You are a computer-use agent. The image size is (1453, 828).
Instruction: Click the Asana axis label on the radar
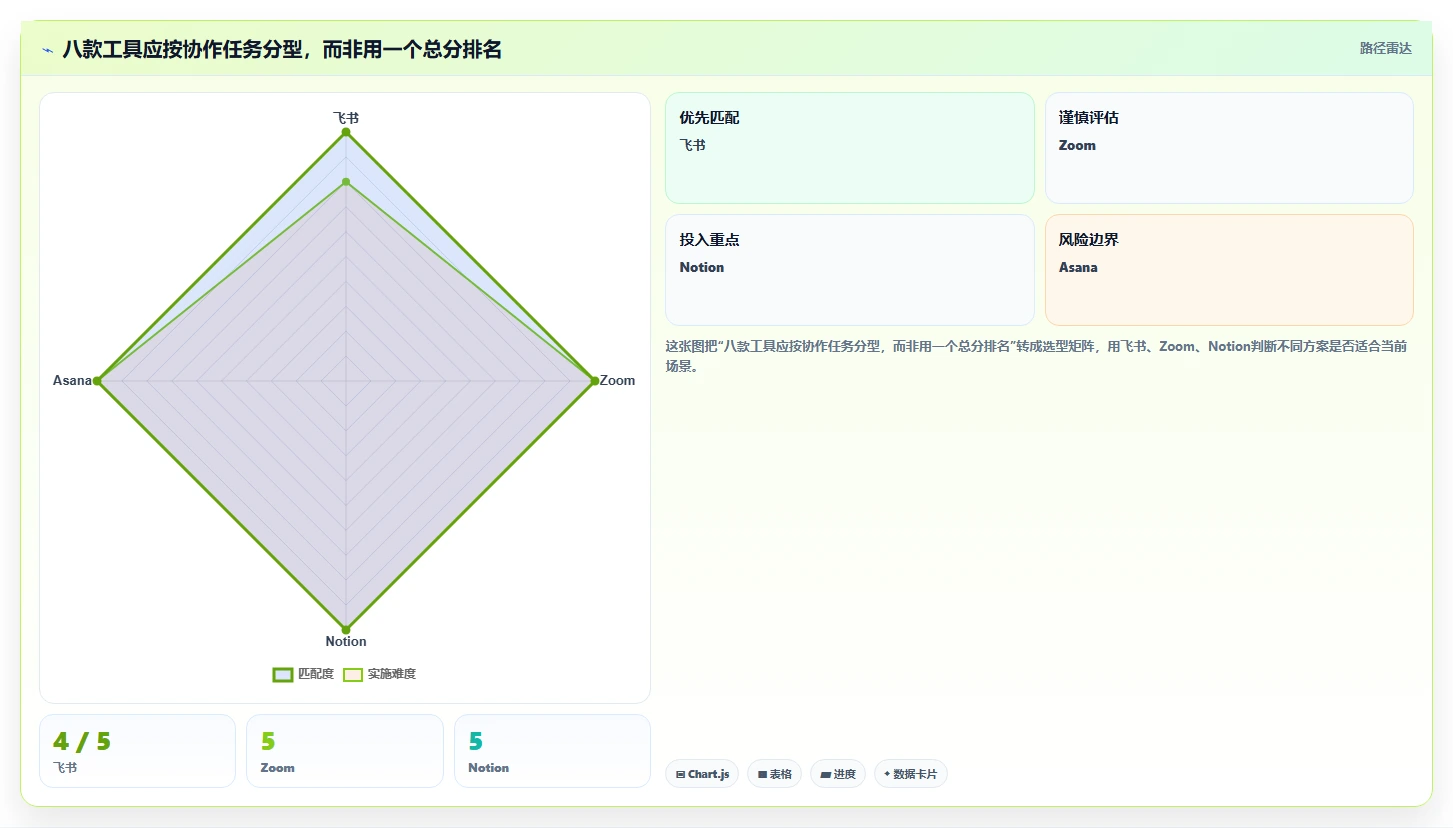(x=72, y=380)
